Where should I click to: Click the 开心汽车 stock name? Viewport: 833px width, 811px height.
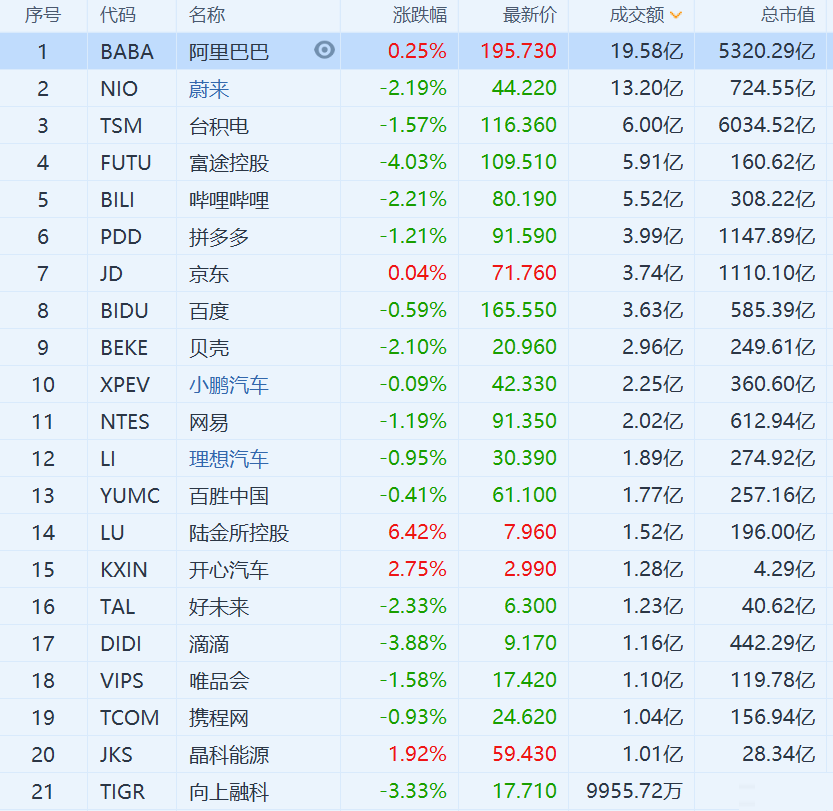pyautogui.click(x=229, y=570)
